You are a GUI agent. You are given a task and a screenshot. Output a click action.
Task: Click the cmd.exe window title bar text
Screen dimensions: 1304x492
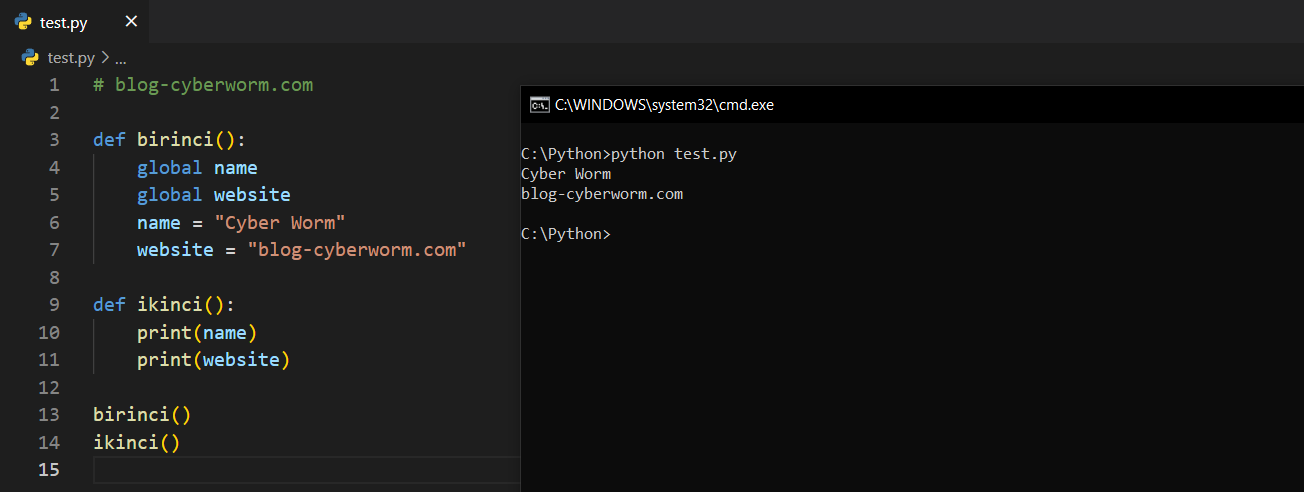point(664,104)
